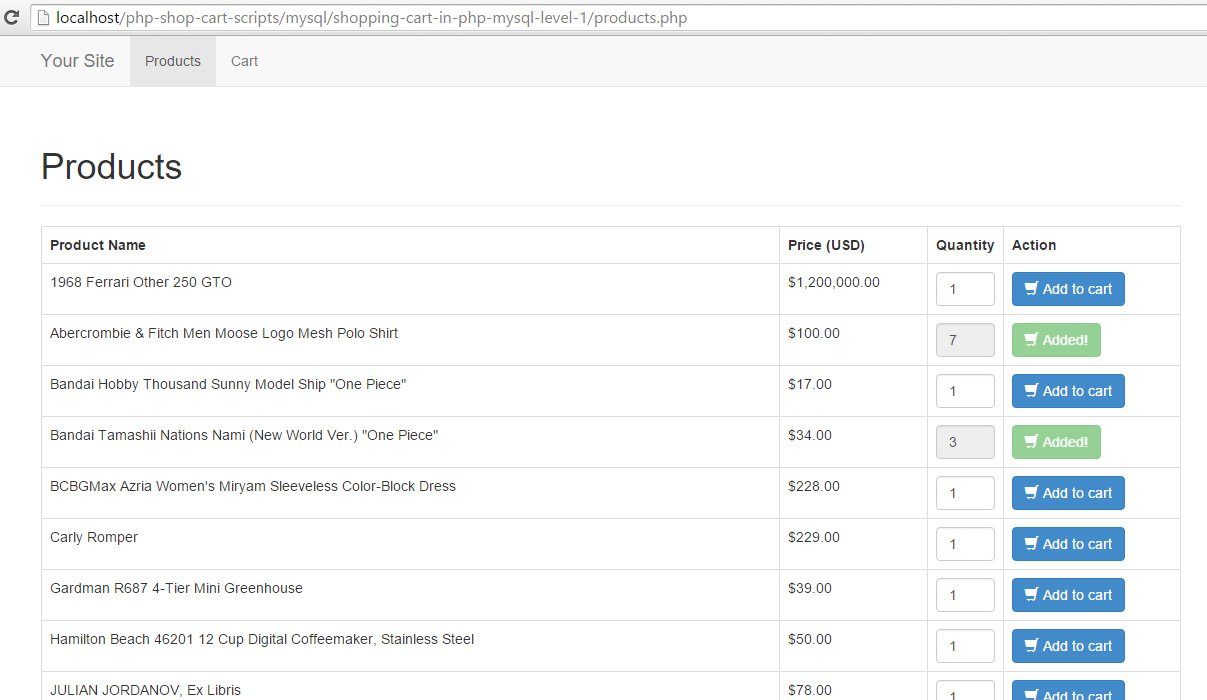Select Gardman R687 4-Tier Mini Greenhouse name

coord(176,589)
